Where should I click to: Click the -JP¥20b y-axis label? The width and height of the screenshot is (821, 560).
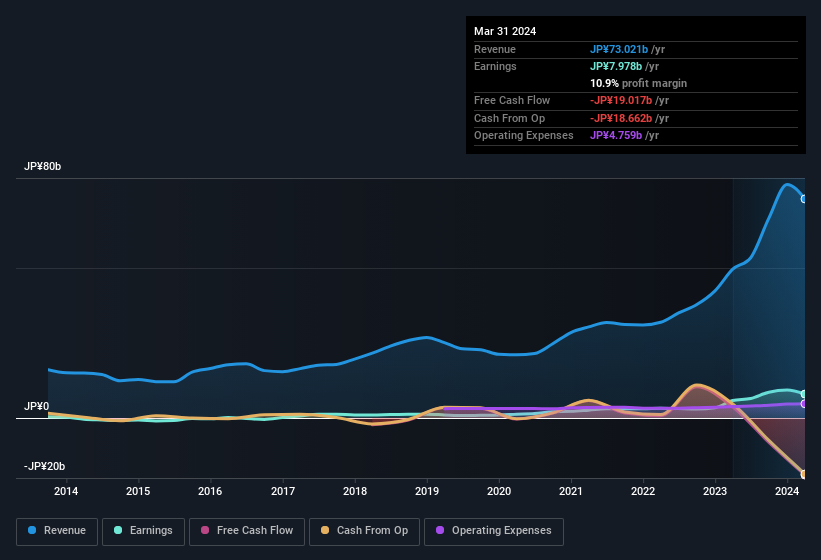coord(45,466)
